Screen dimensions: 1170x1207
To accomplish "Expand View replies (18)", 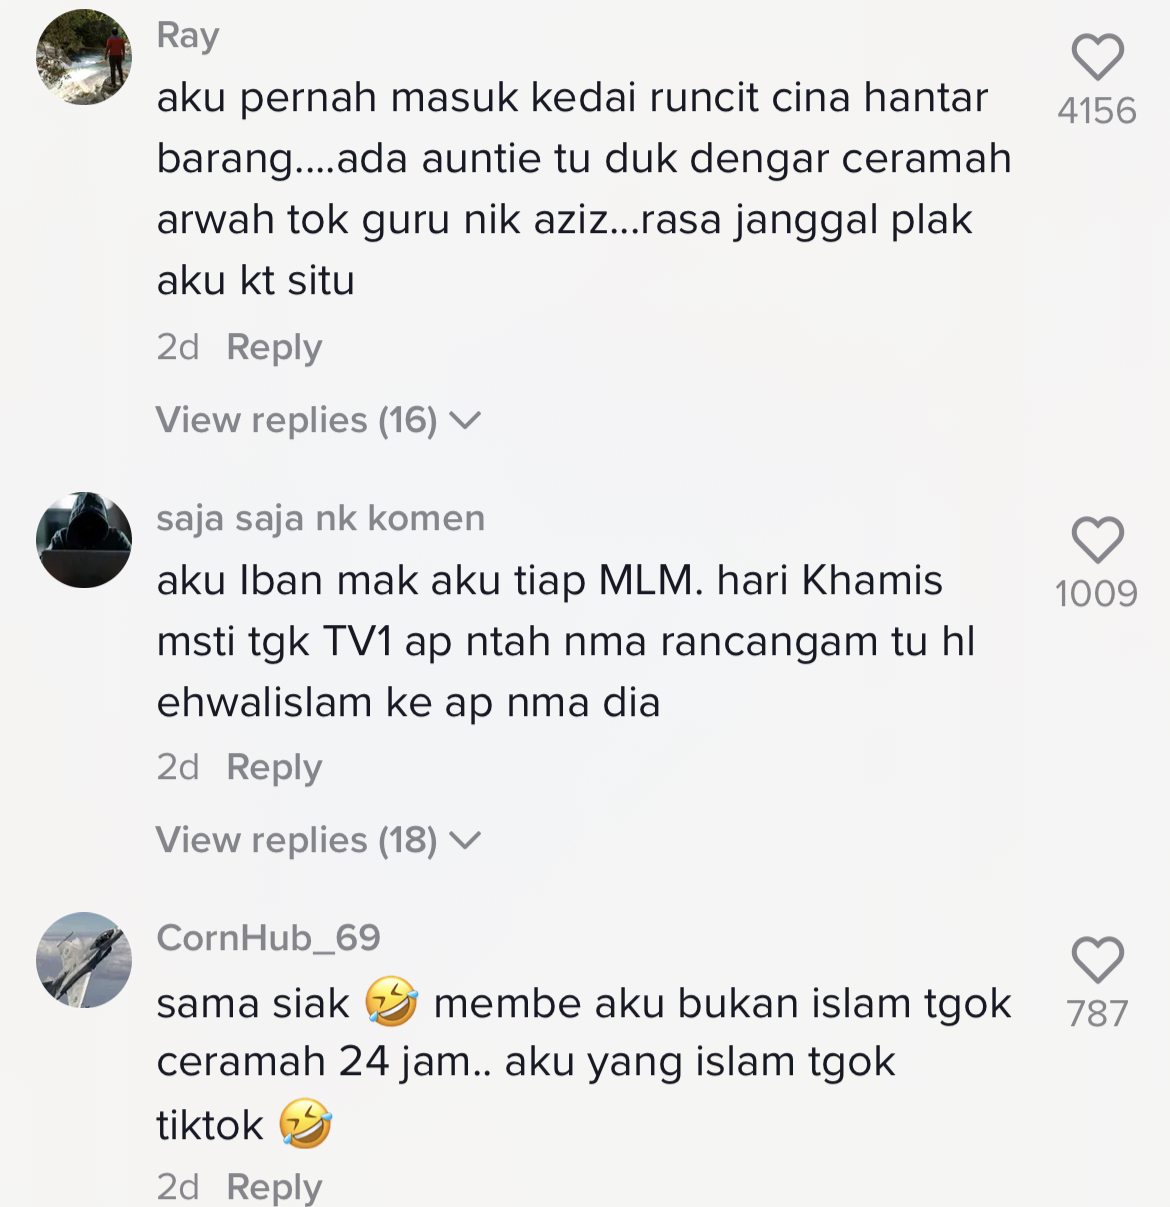I will [x=318, y=840].
